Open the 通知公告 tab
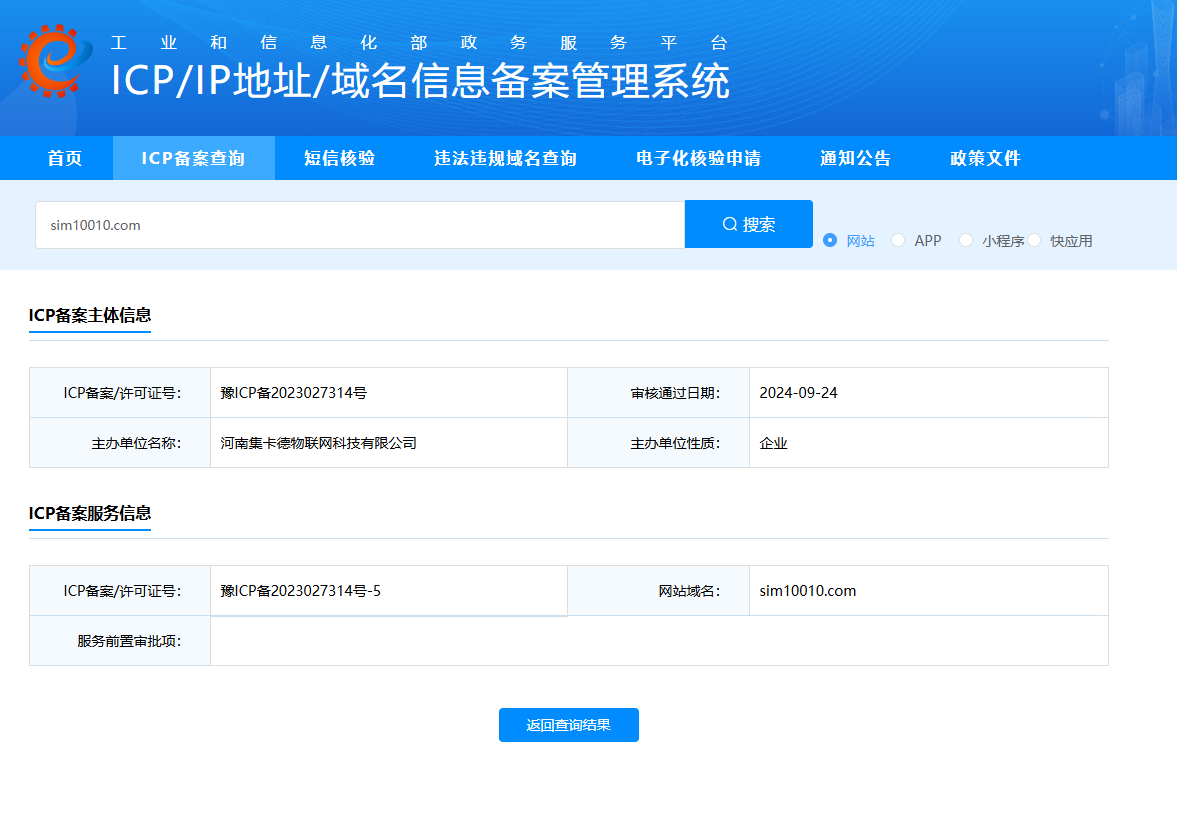 coord(855,158)
